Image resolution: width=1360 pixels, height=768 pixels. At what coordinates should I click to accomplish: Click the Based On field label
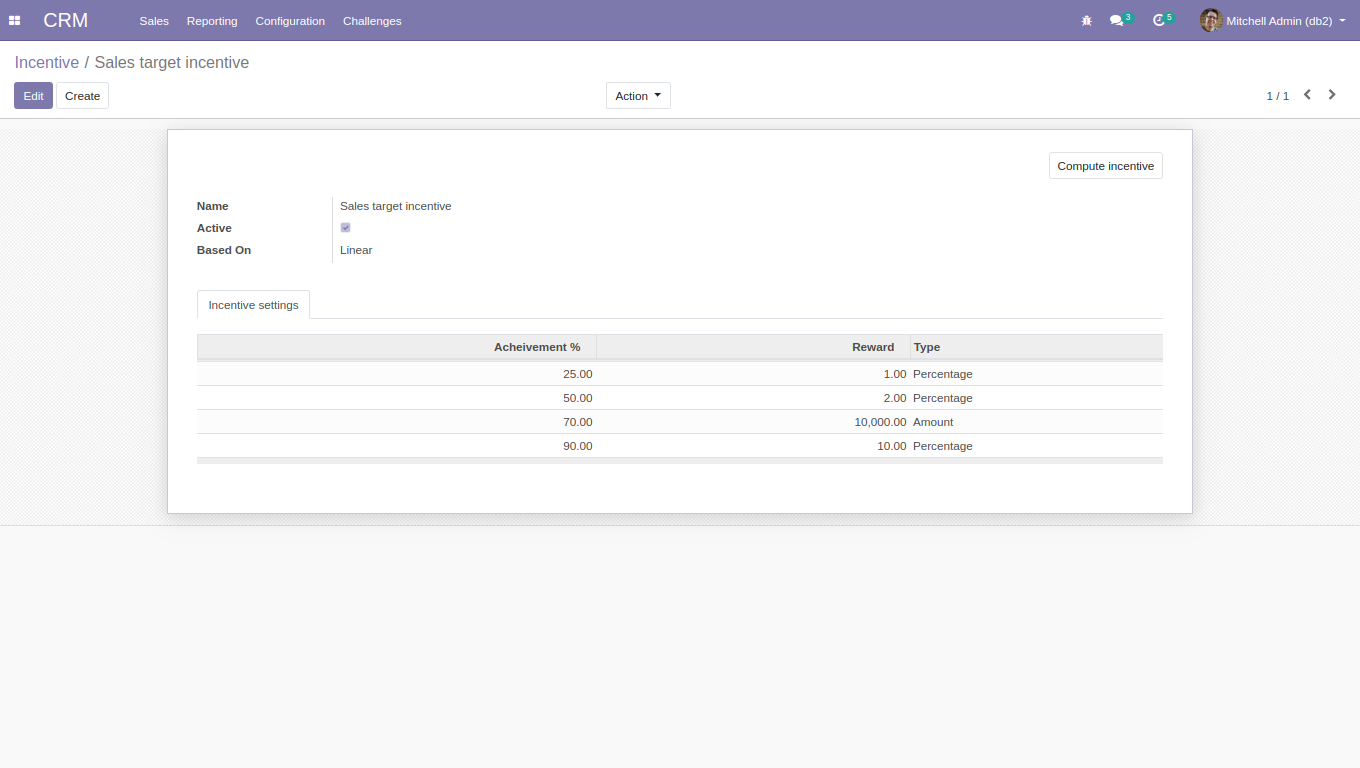point(224,250)
